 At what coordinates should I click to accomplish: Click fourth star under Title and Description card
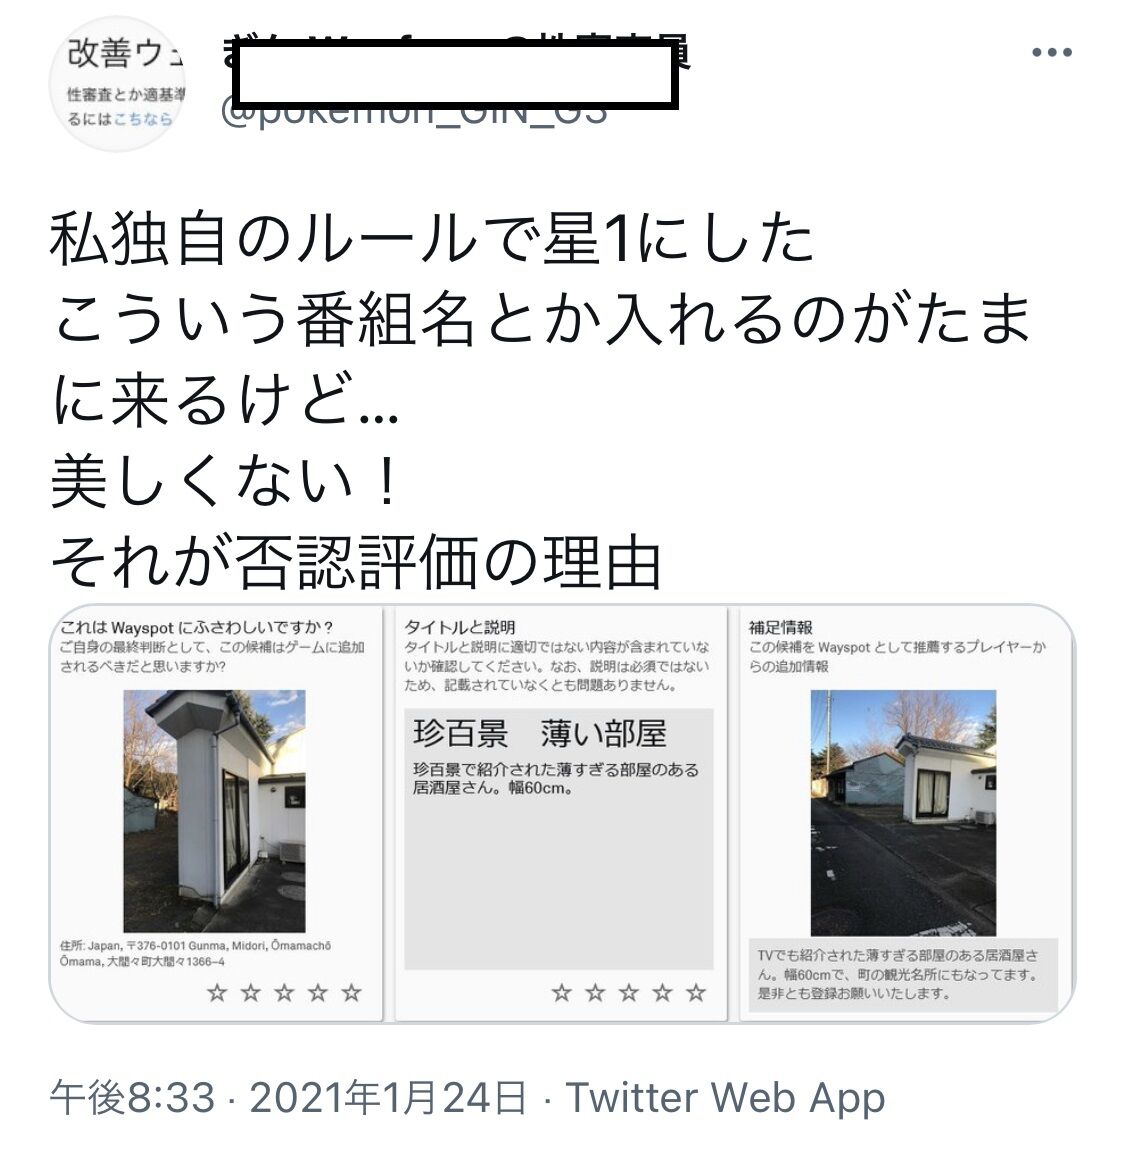coord(662,992)
